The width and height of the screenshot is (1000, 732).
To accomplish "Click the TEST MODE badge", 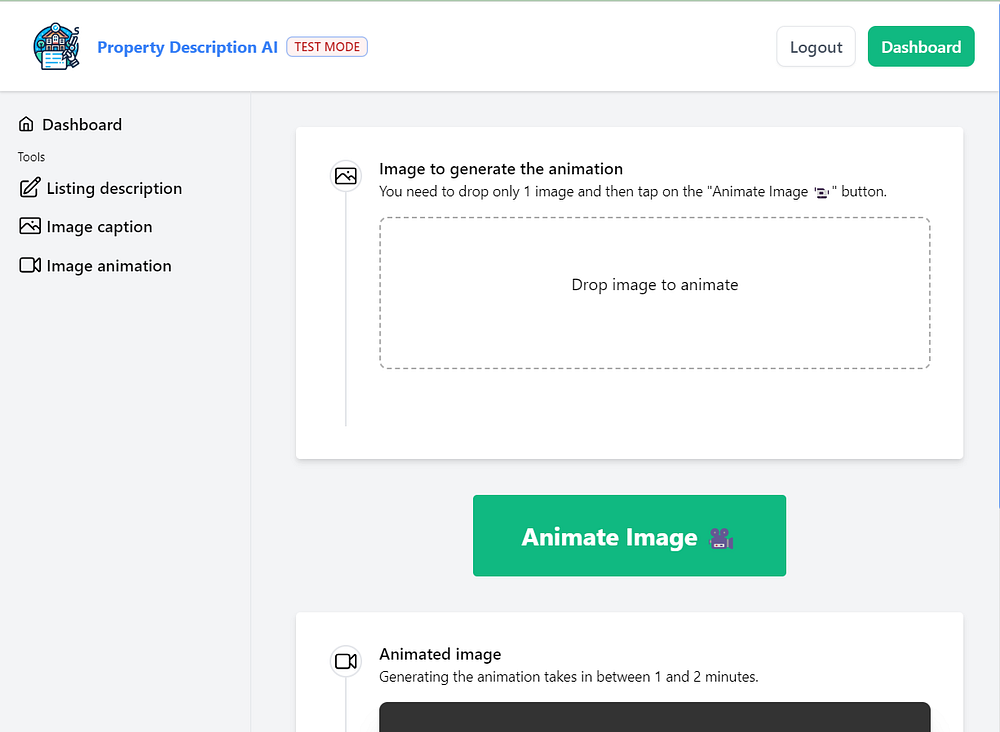I will coord(327,47).
